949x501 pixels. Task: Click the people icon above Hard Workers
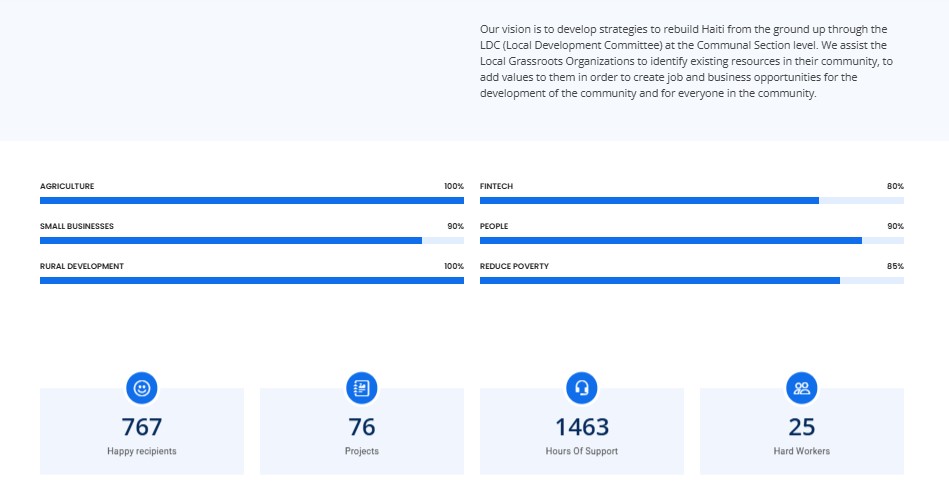pyautogui.click(x=801, y=388)
